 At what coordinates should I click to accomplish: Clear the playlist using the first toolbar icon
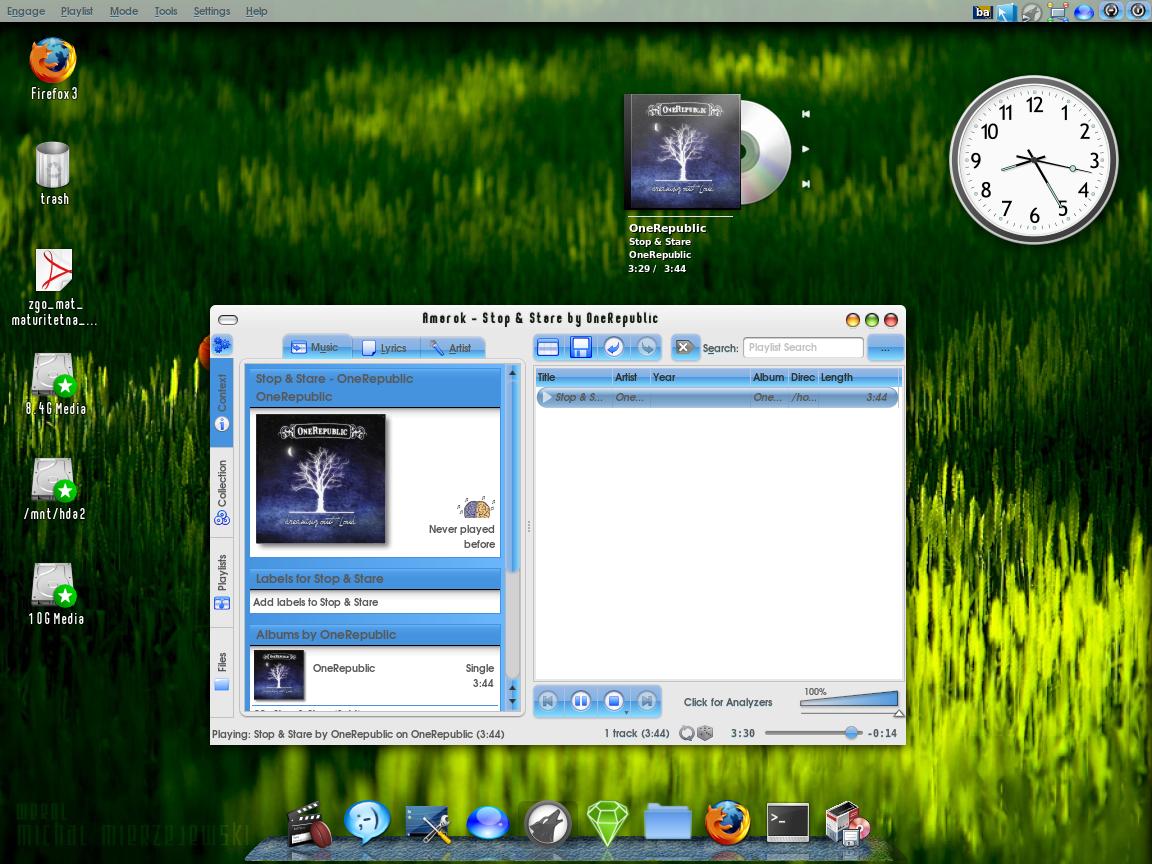(x=548, y=348)
